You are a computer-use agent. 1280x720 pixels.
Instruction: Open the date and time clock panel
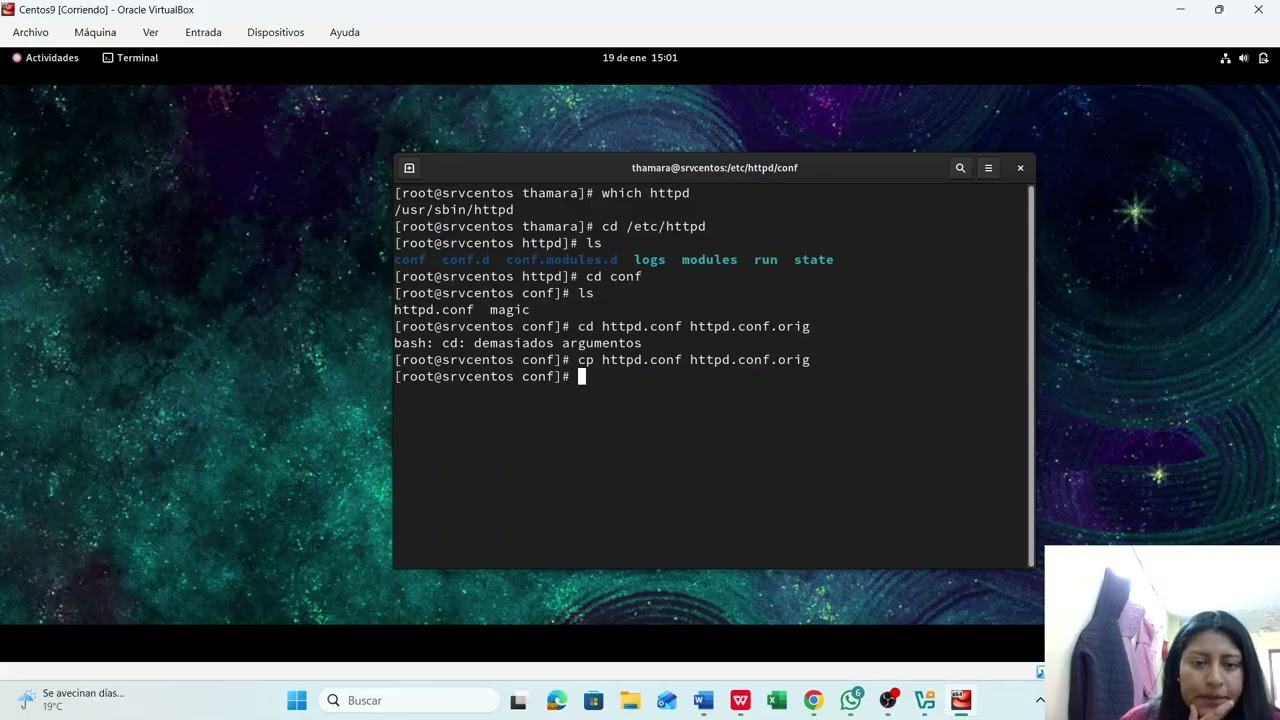[640, 58]
